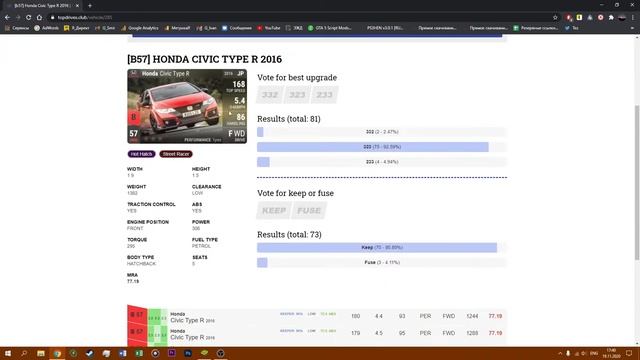Open a new browser tab
Viewport: 640px width, 360px height.
90,6
